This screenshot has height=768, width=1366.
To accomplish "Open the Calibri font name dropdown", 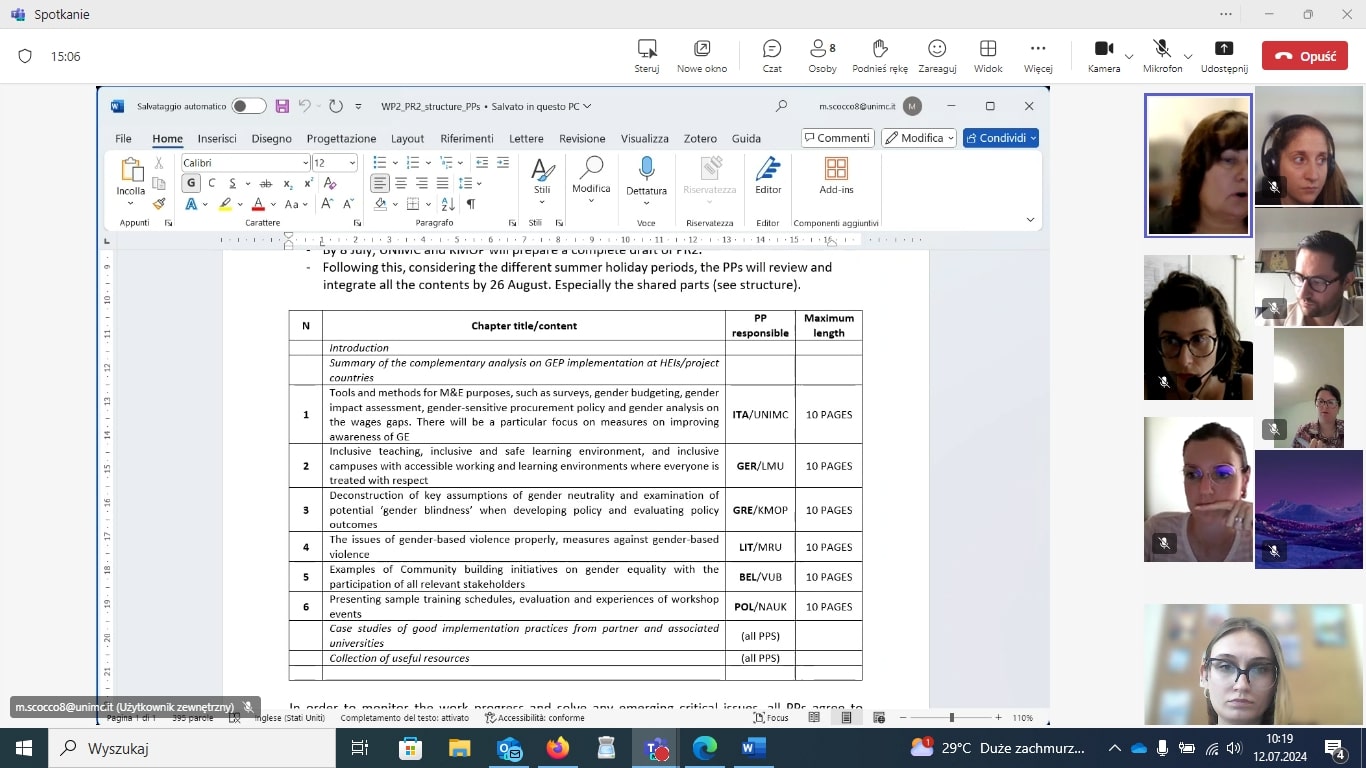I will point(305,163).
